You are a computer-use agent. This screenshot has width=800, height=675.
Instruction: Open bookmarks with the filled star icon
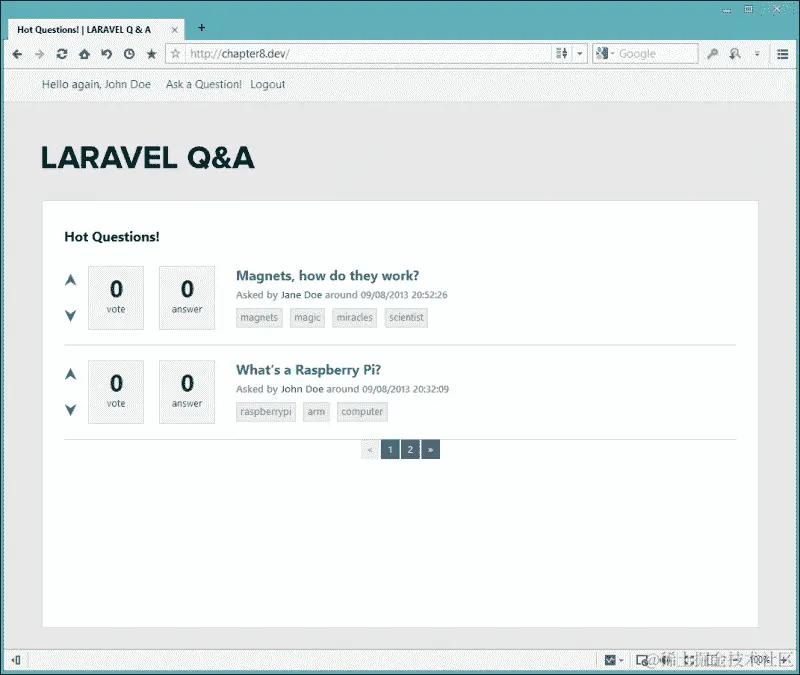[x=152, y=54]
